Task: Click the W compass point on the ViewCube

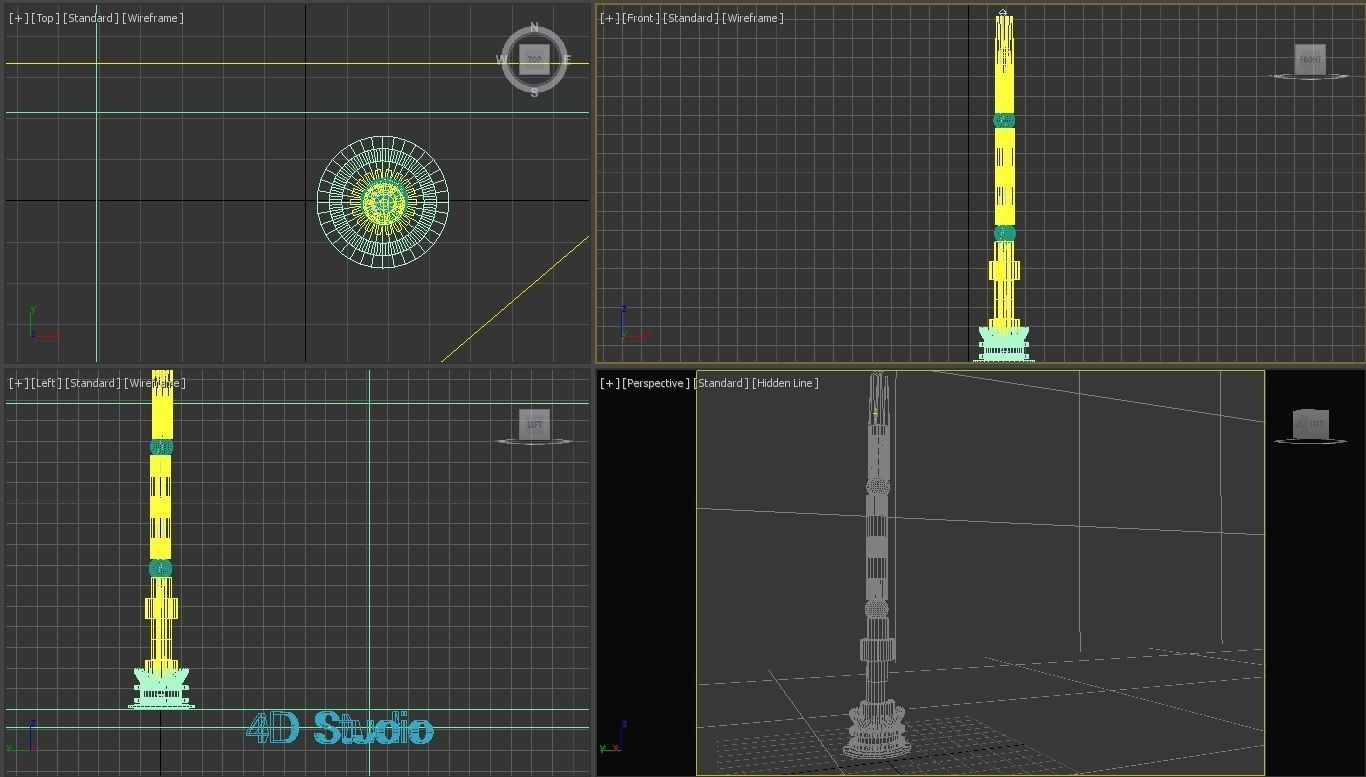Action: point(502,60)
